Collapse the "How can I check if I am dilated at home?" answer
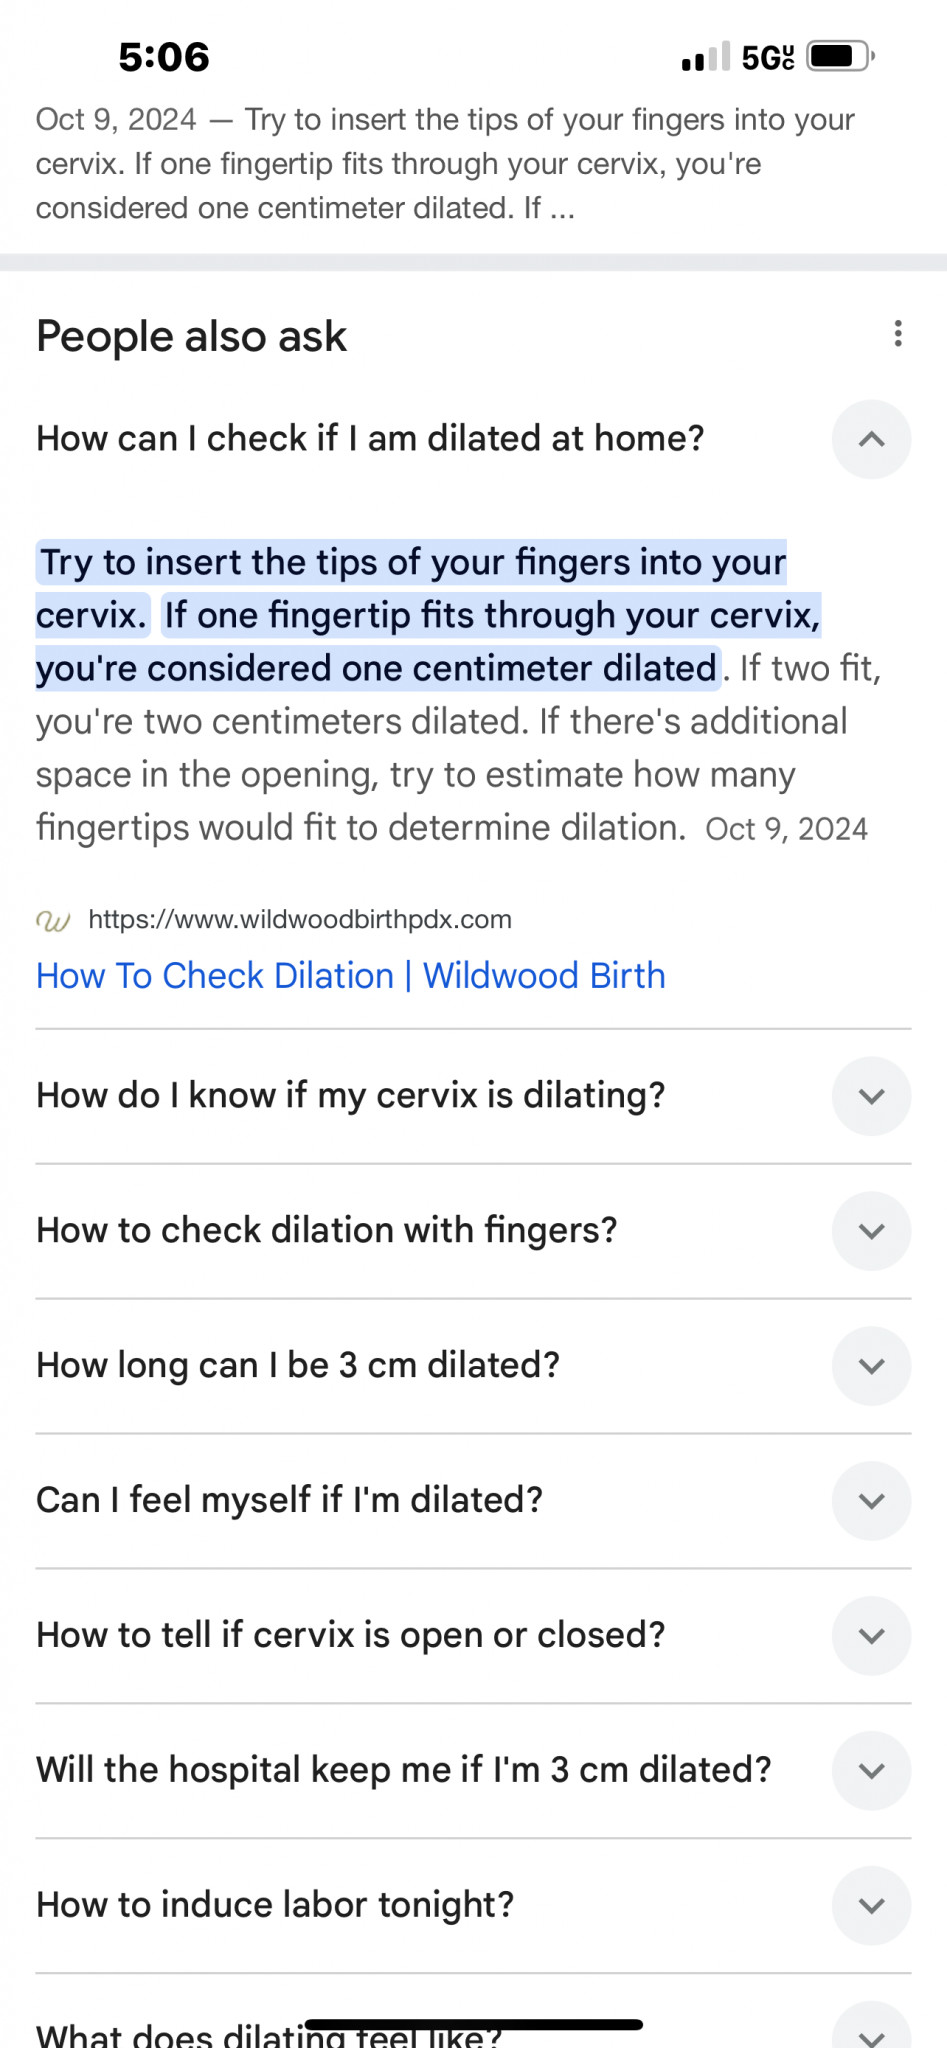 point(871,439)
